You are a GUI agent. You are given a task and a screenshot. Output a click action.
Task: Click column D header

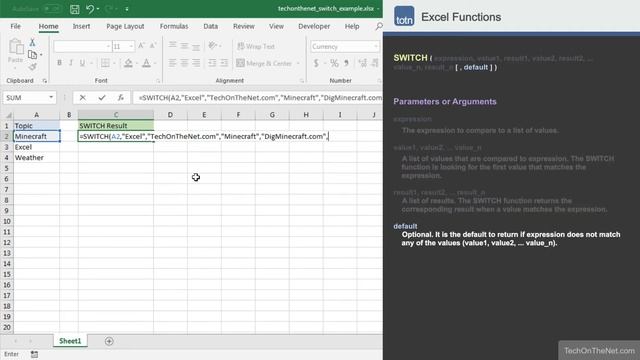170,115
